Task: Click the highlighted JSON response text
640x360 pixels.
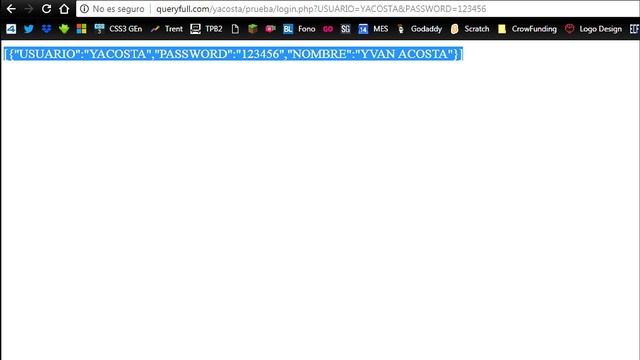Action: click(x=233, y=54)
